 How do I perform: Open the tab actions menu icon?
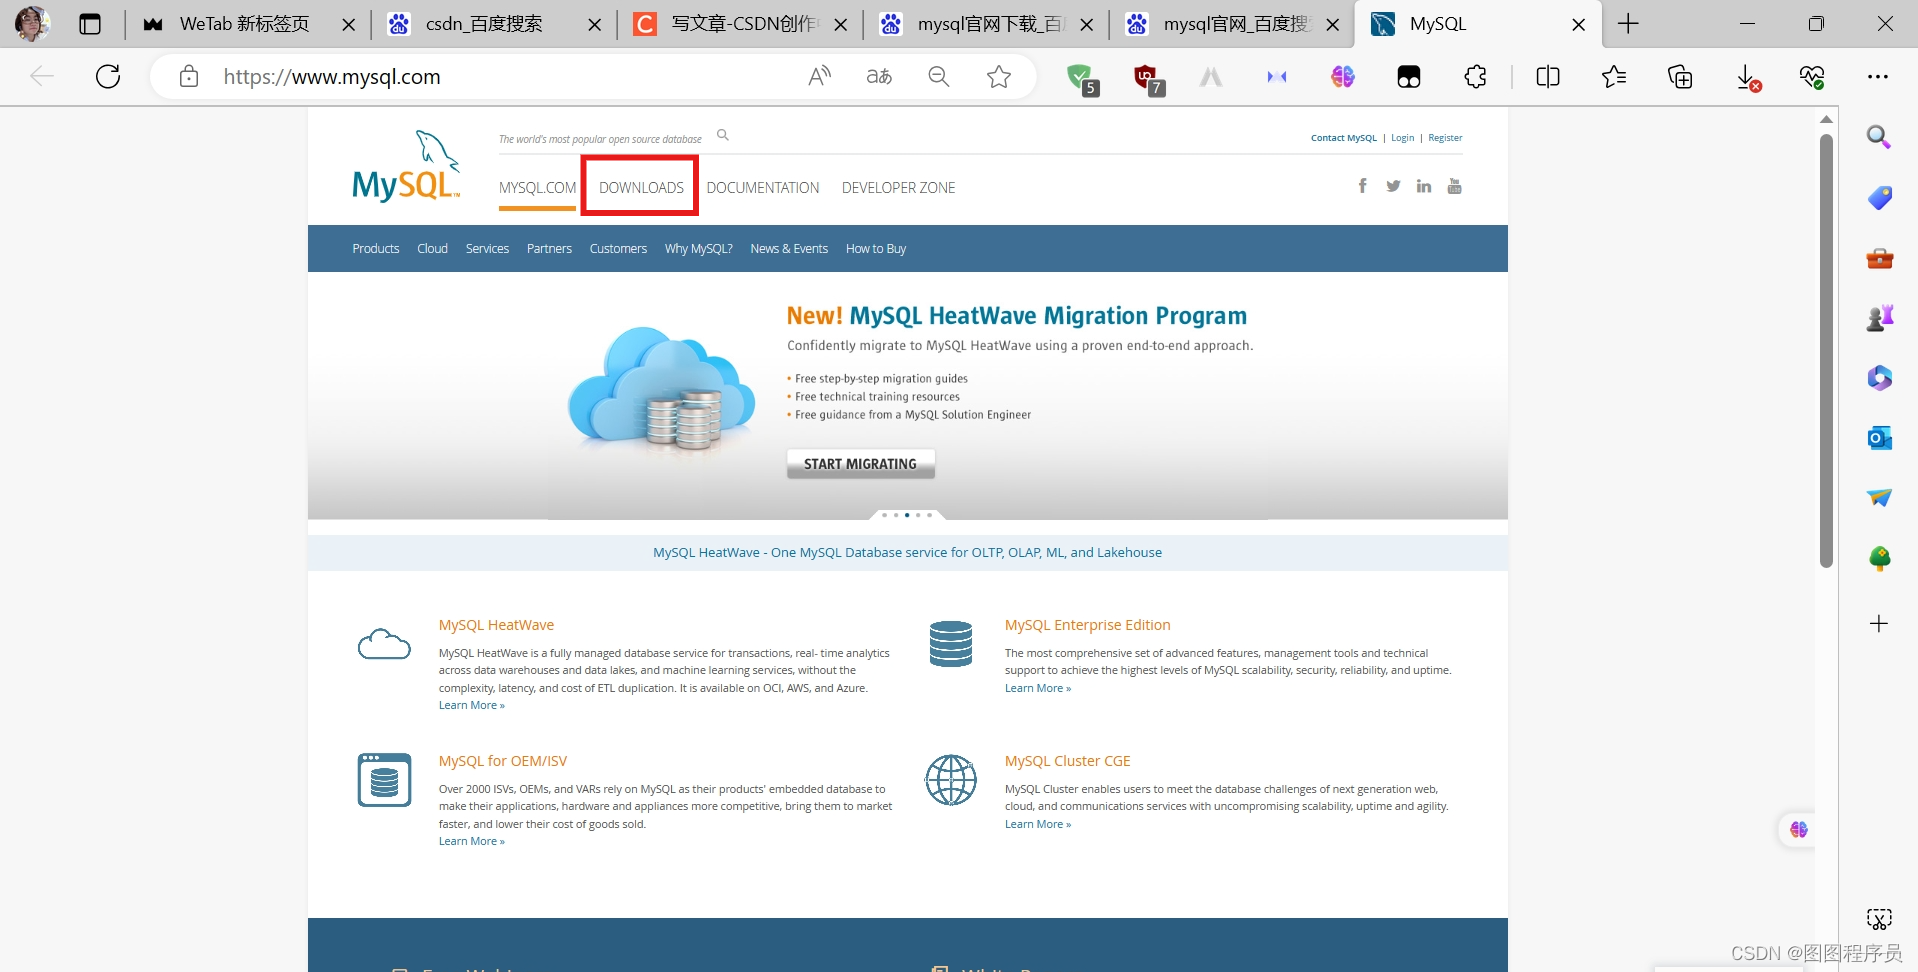coord(90,24)
